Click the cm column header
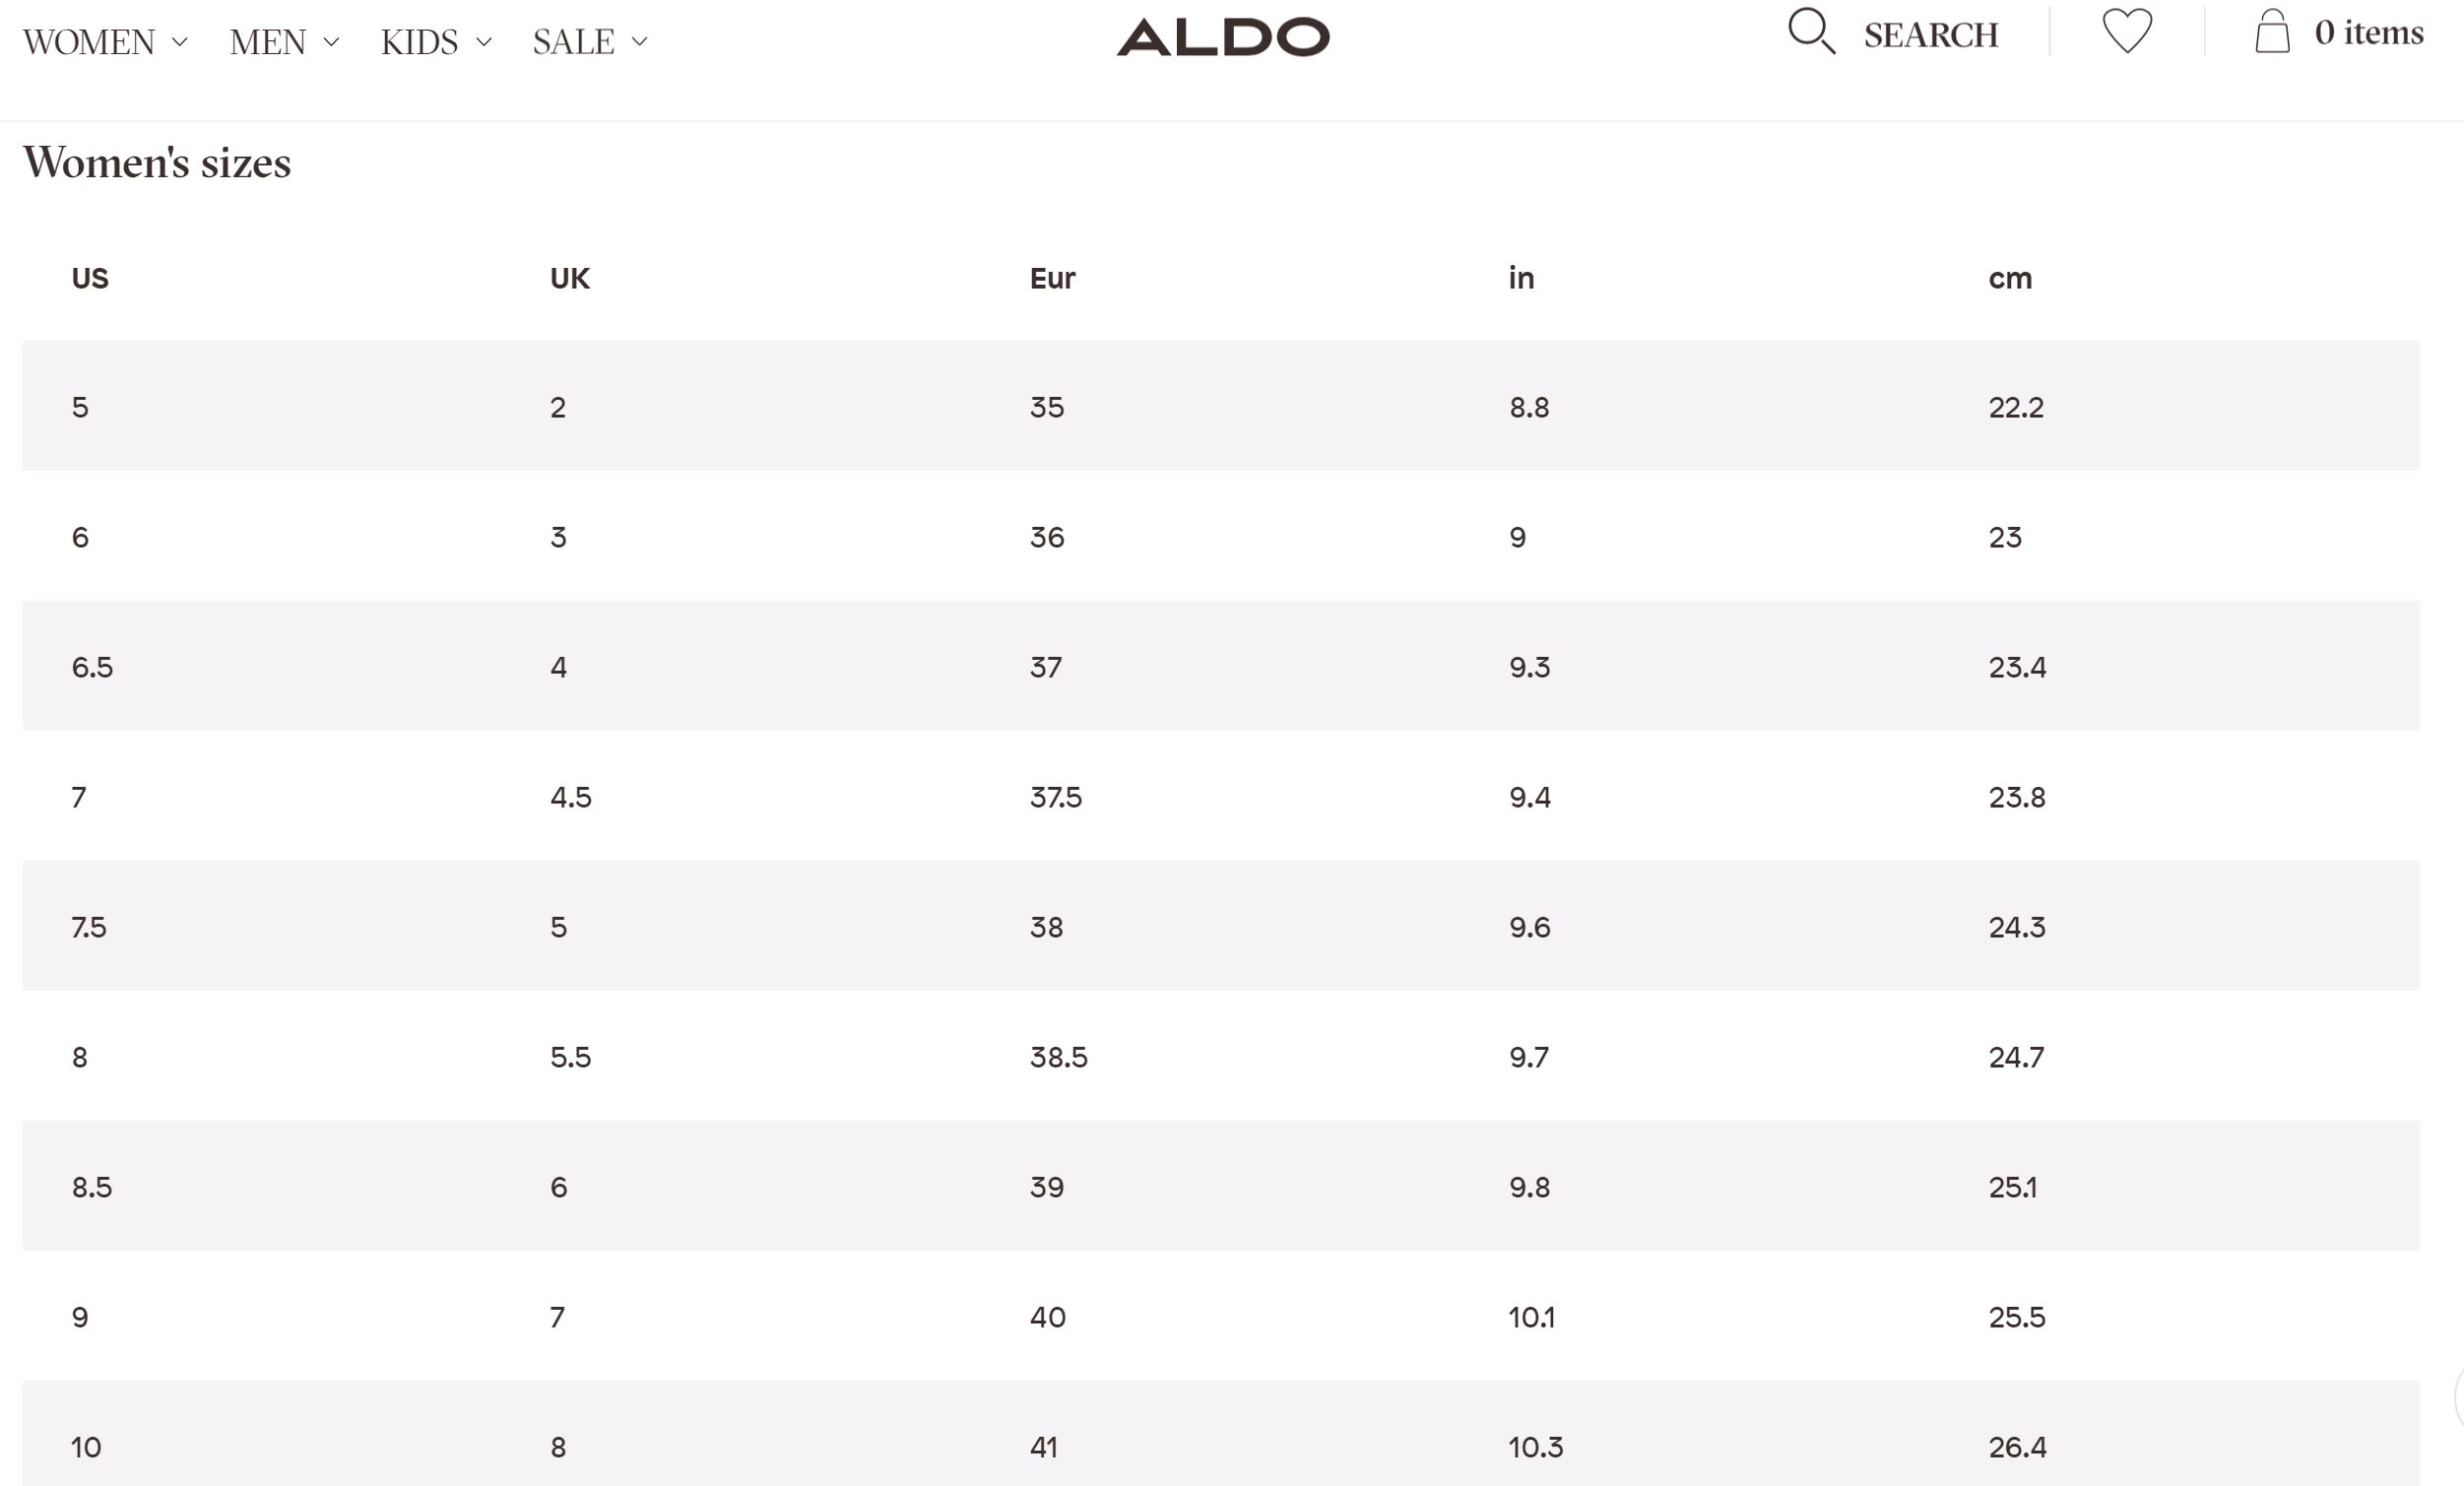 coord(2010,278)
